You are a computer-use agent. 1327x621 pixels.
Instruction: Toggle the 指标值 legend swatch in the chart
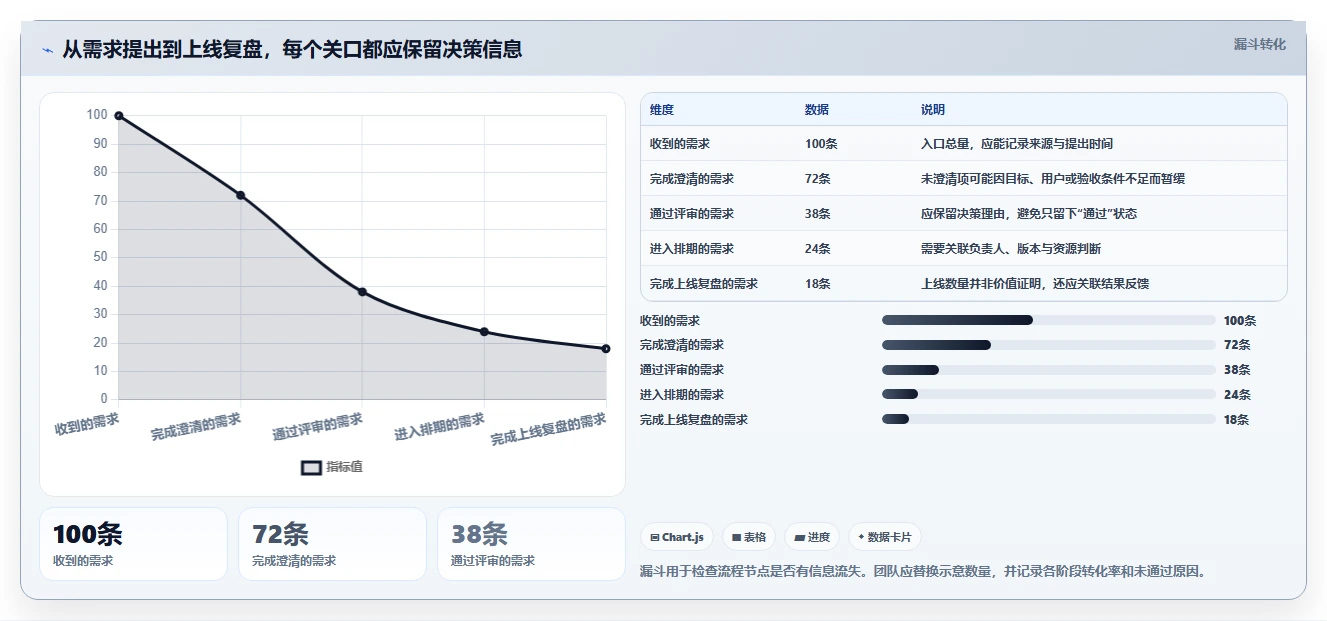[x=311, y=467]
